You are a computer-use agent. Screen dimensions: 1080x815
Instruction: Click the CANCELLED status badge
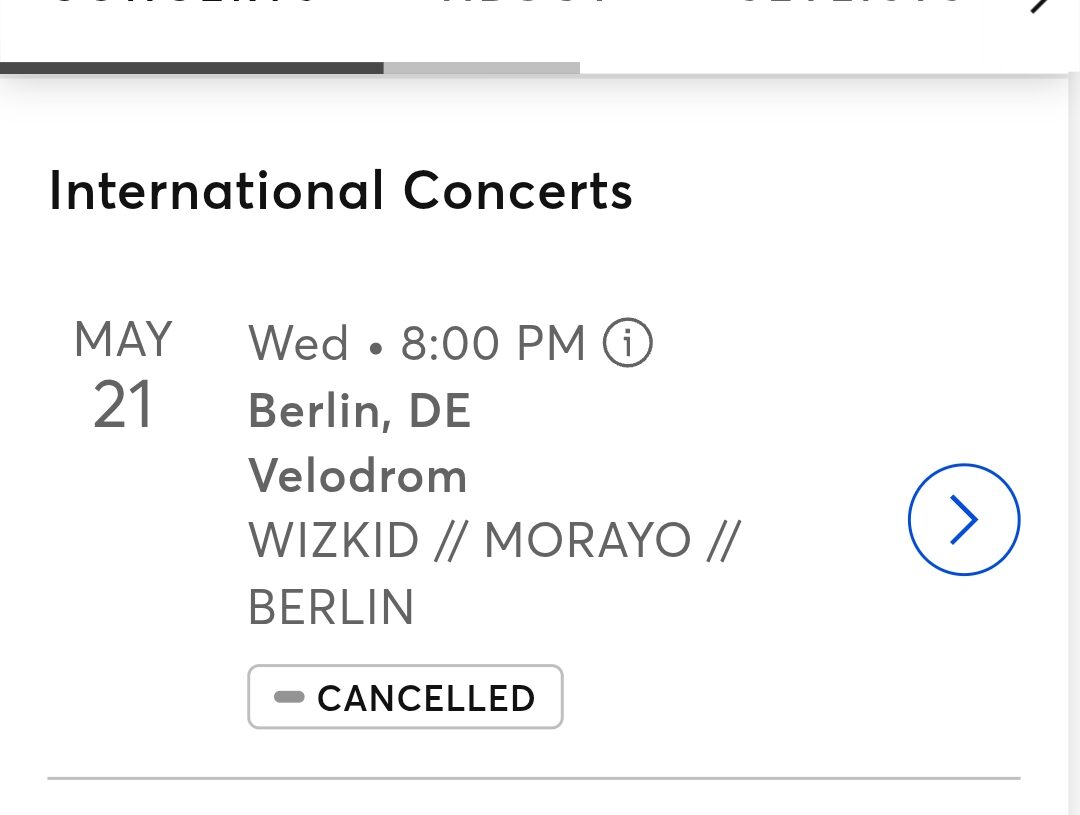point(405,697)
